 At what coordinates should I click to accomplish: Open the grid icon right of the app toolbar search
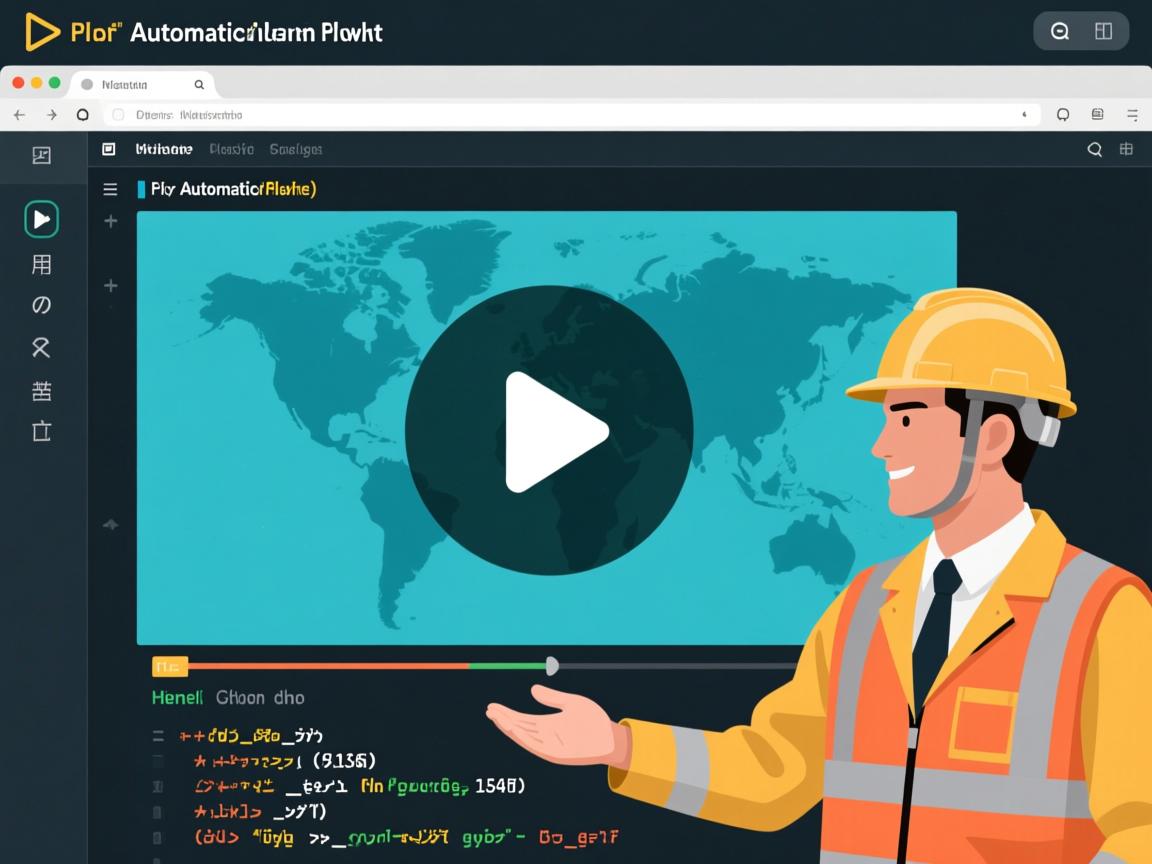click(x=1126, y=150)
